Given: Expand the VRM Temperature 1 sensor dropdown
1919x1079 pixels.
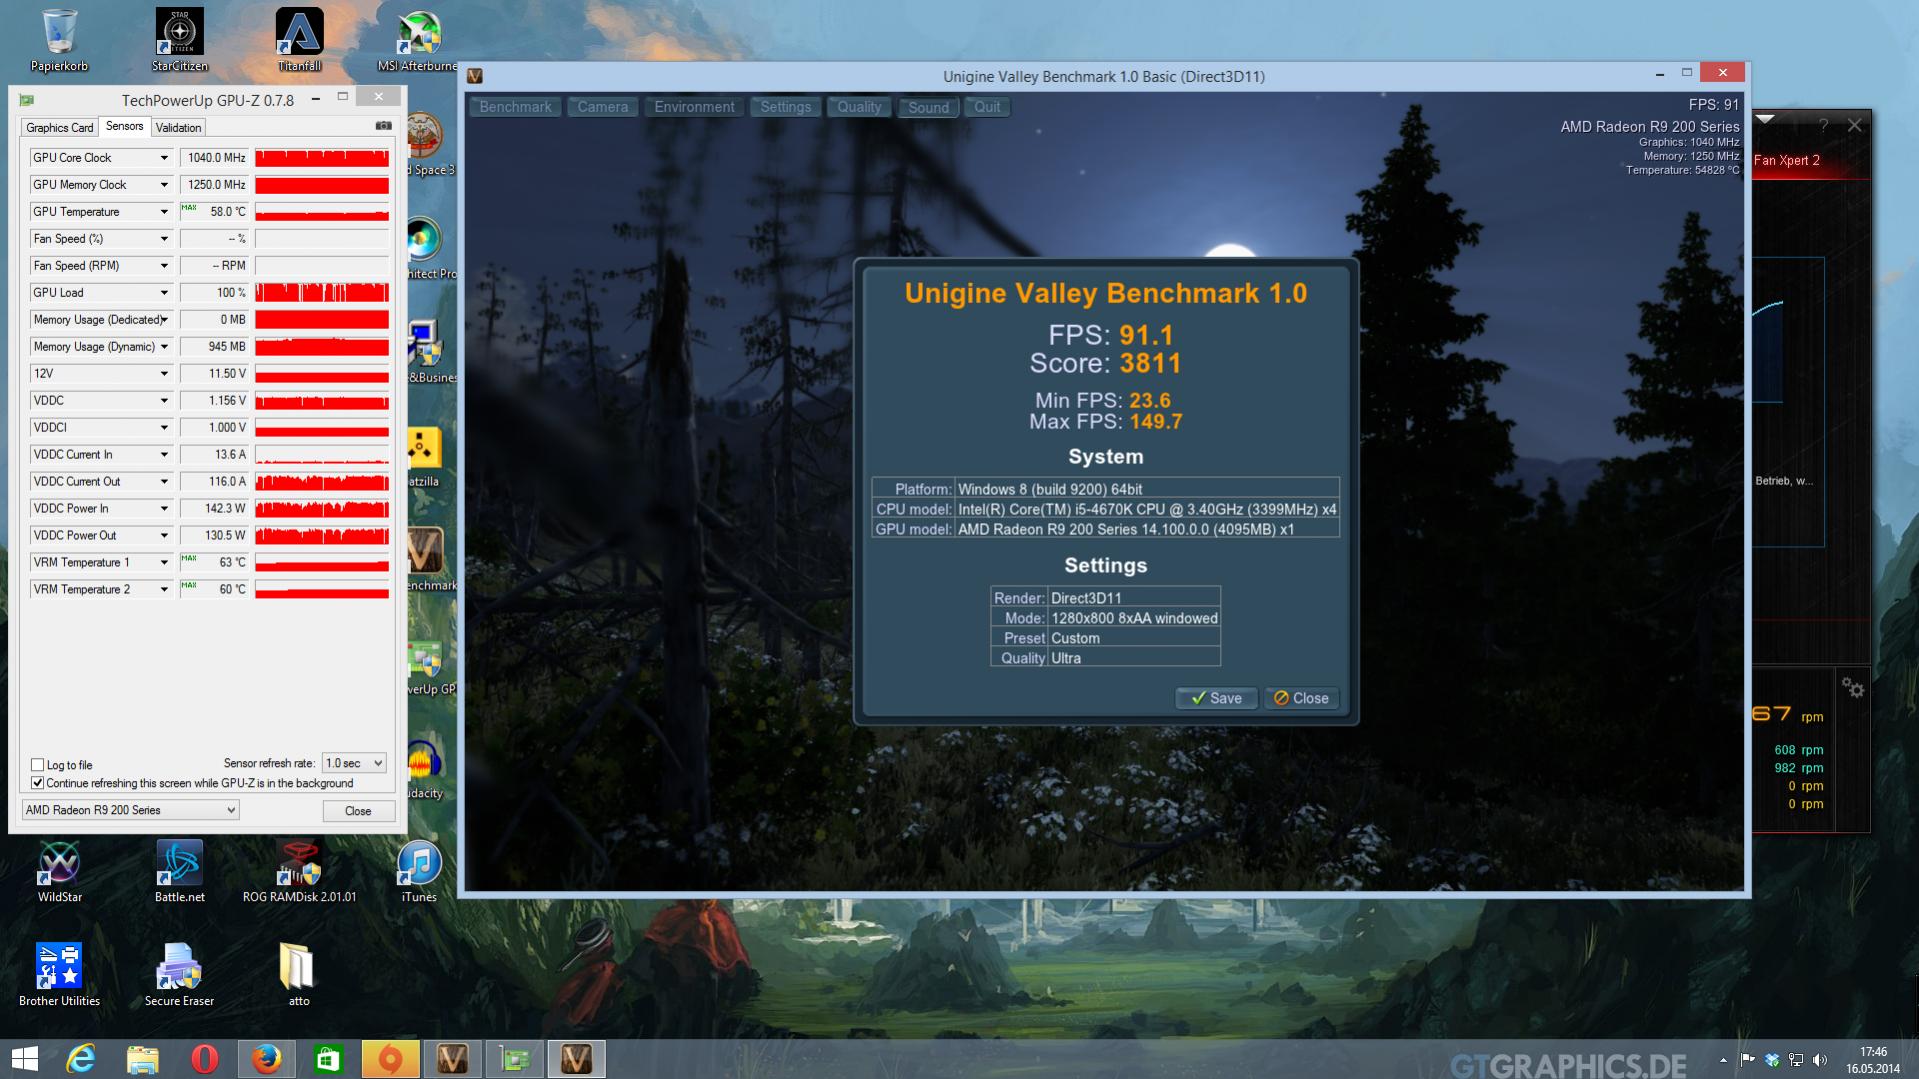Looking at the screenshot, I should click(x=164, y=563).
